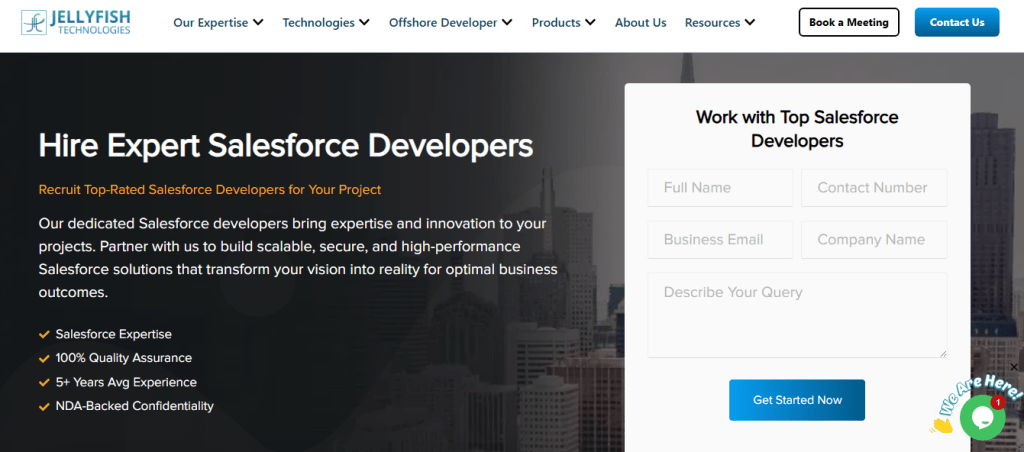Submit form with Get Started Now
1024x452 pixels.
click(797, 400)
